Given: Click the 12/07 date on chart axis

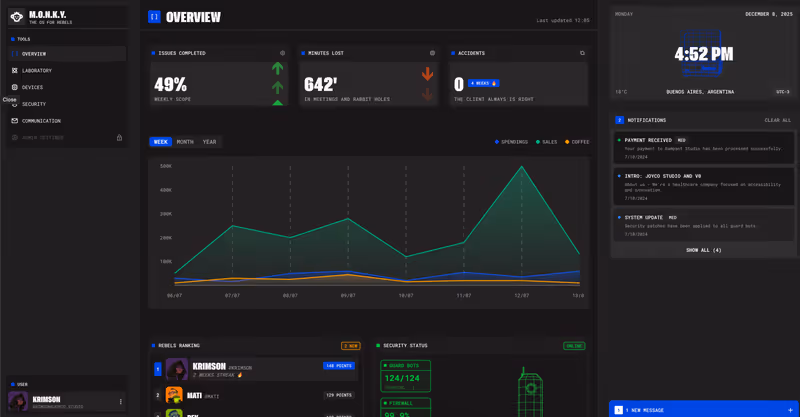Looking at the screenshot, I should point(521,296).
